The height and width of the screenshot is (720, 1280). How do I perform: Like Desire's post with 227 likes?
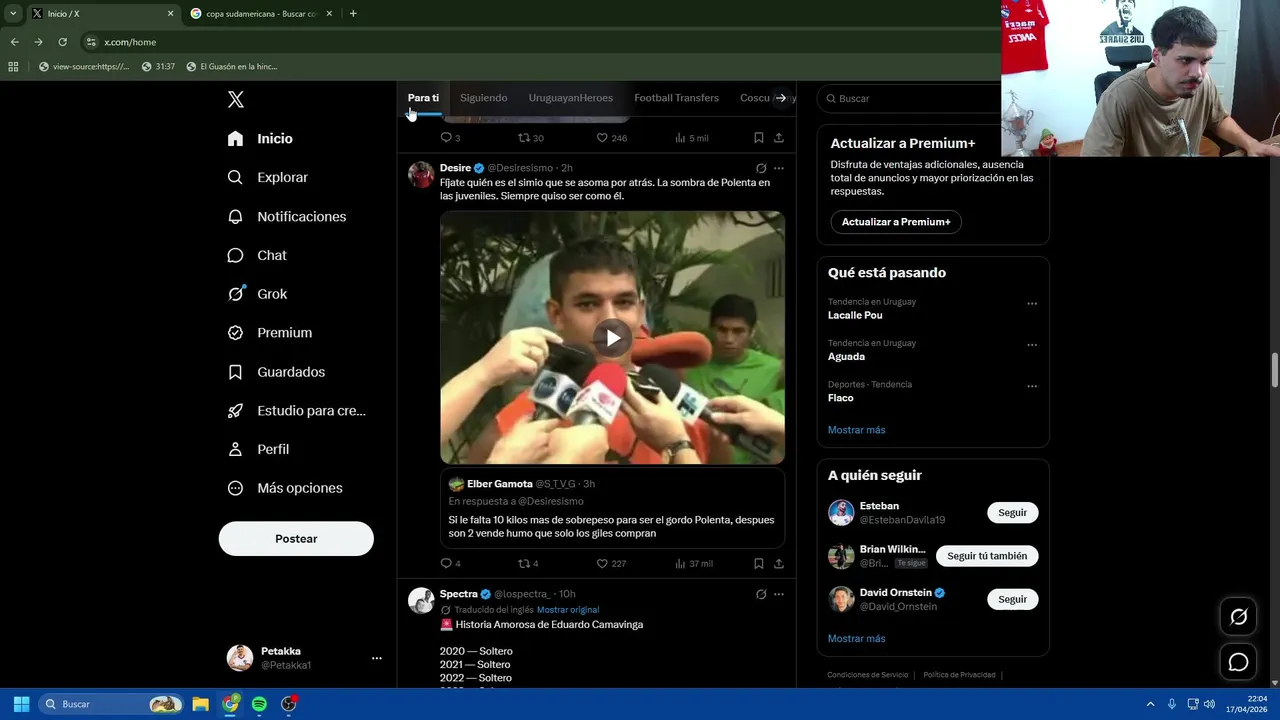[611, 564]
